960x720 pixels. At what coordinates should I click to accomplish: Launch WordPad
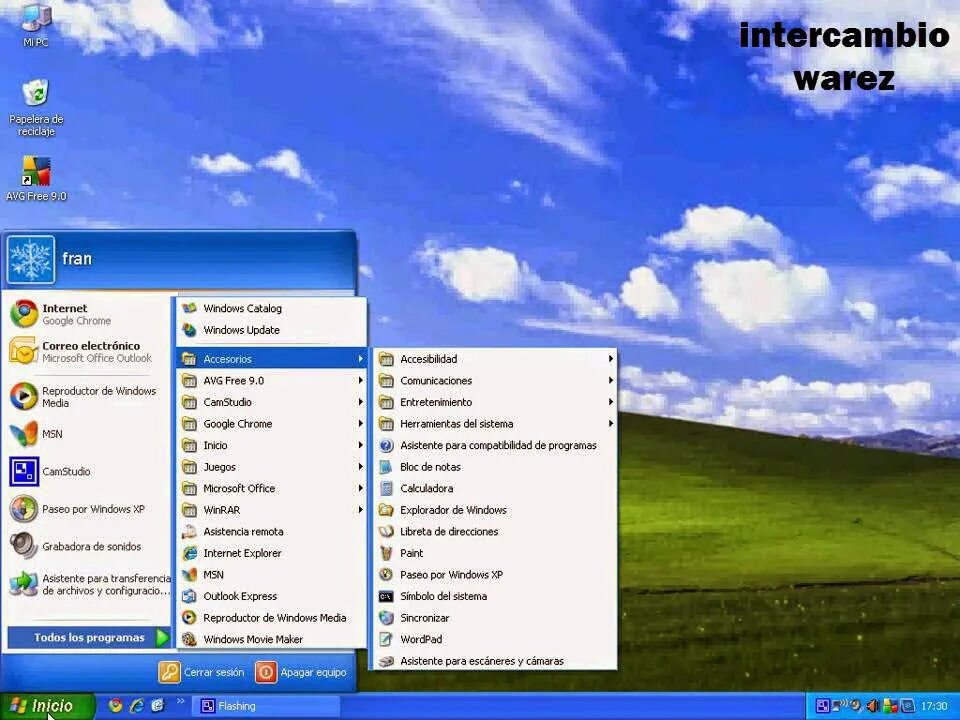(495, 639)
